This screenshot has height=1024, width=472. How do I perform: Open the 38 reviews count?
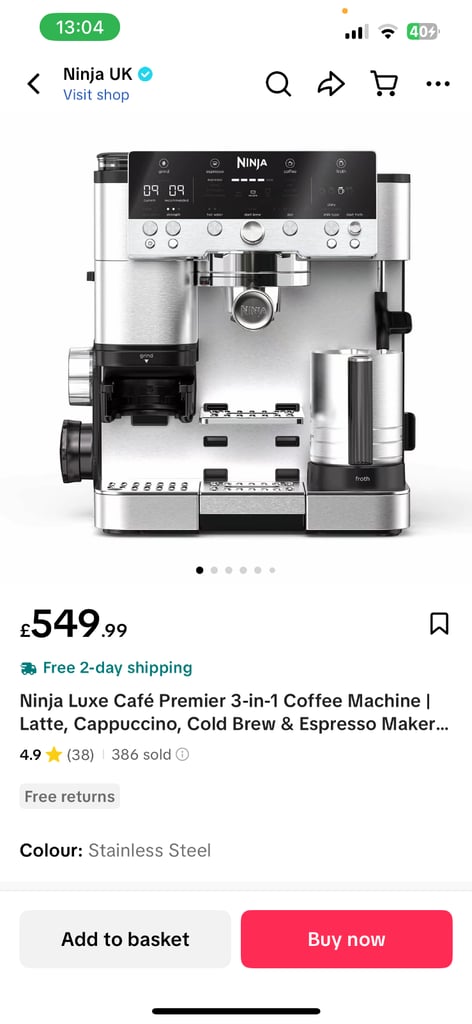[80, 755]
